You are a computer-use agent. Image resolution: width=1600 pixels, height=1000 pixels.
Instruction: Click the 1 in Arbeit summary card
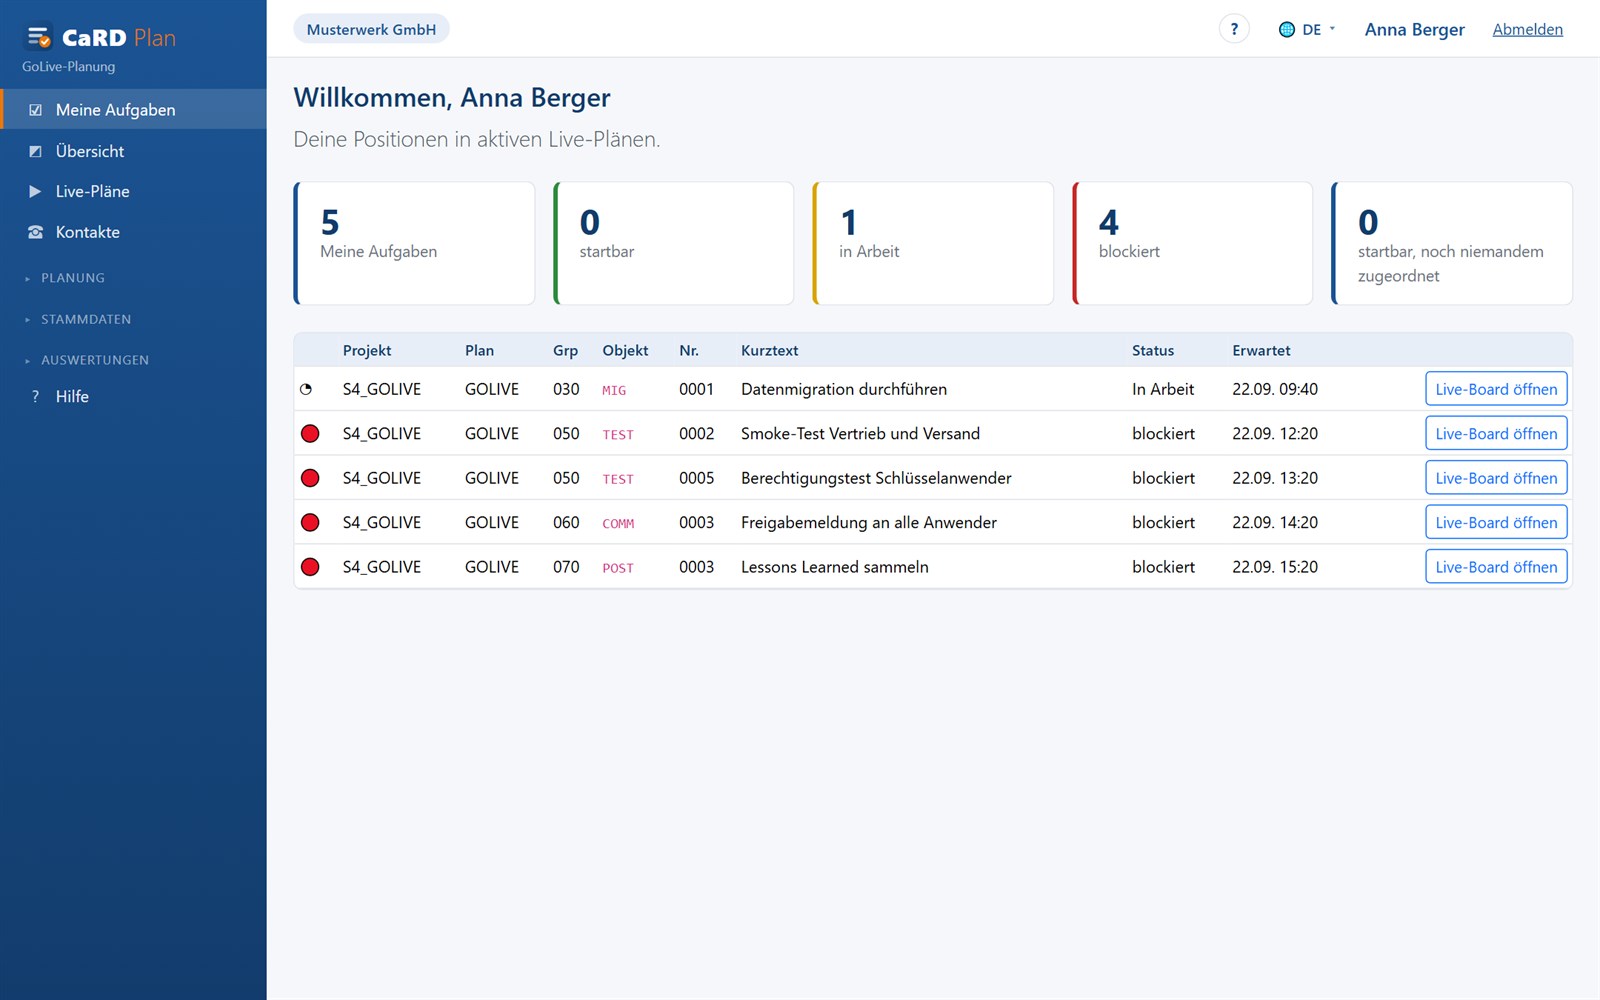(x=933, y=243)
